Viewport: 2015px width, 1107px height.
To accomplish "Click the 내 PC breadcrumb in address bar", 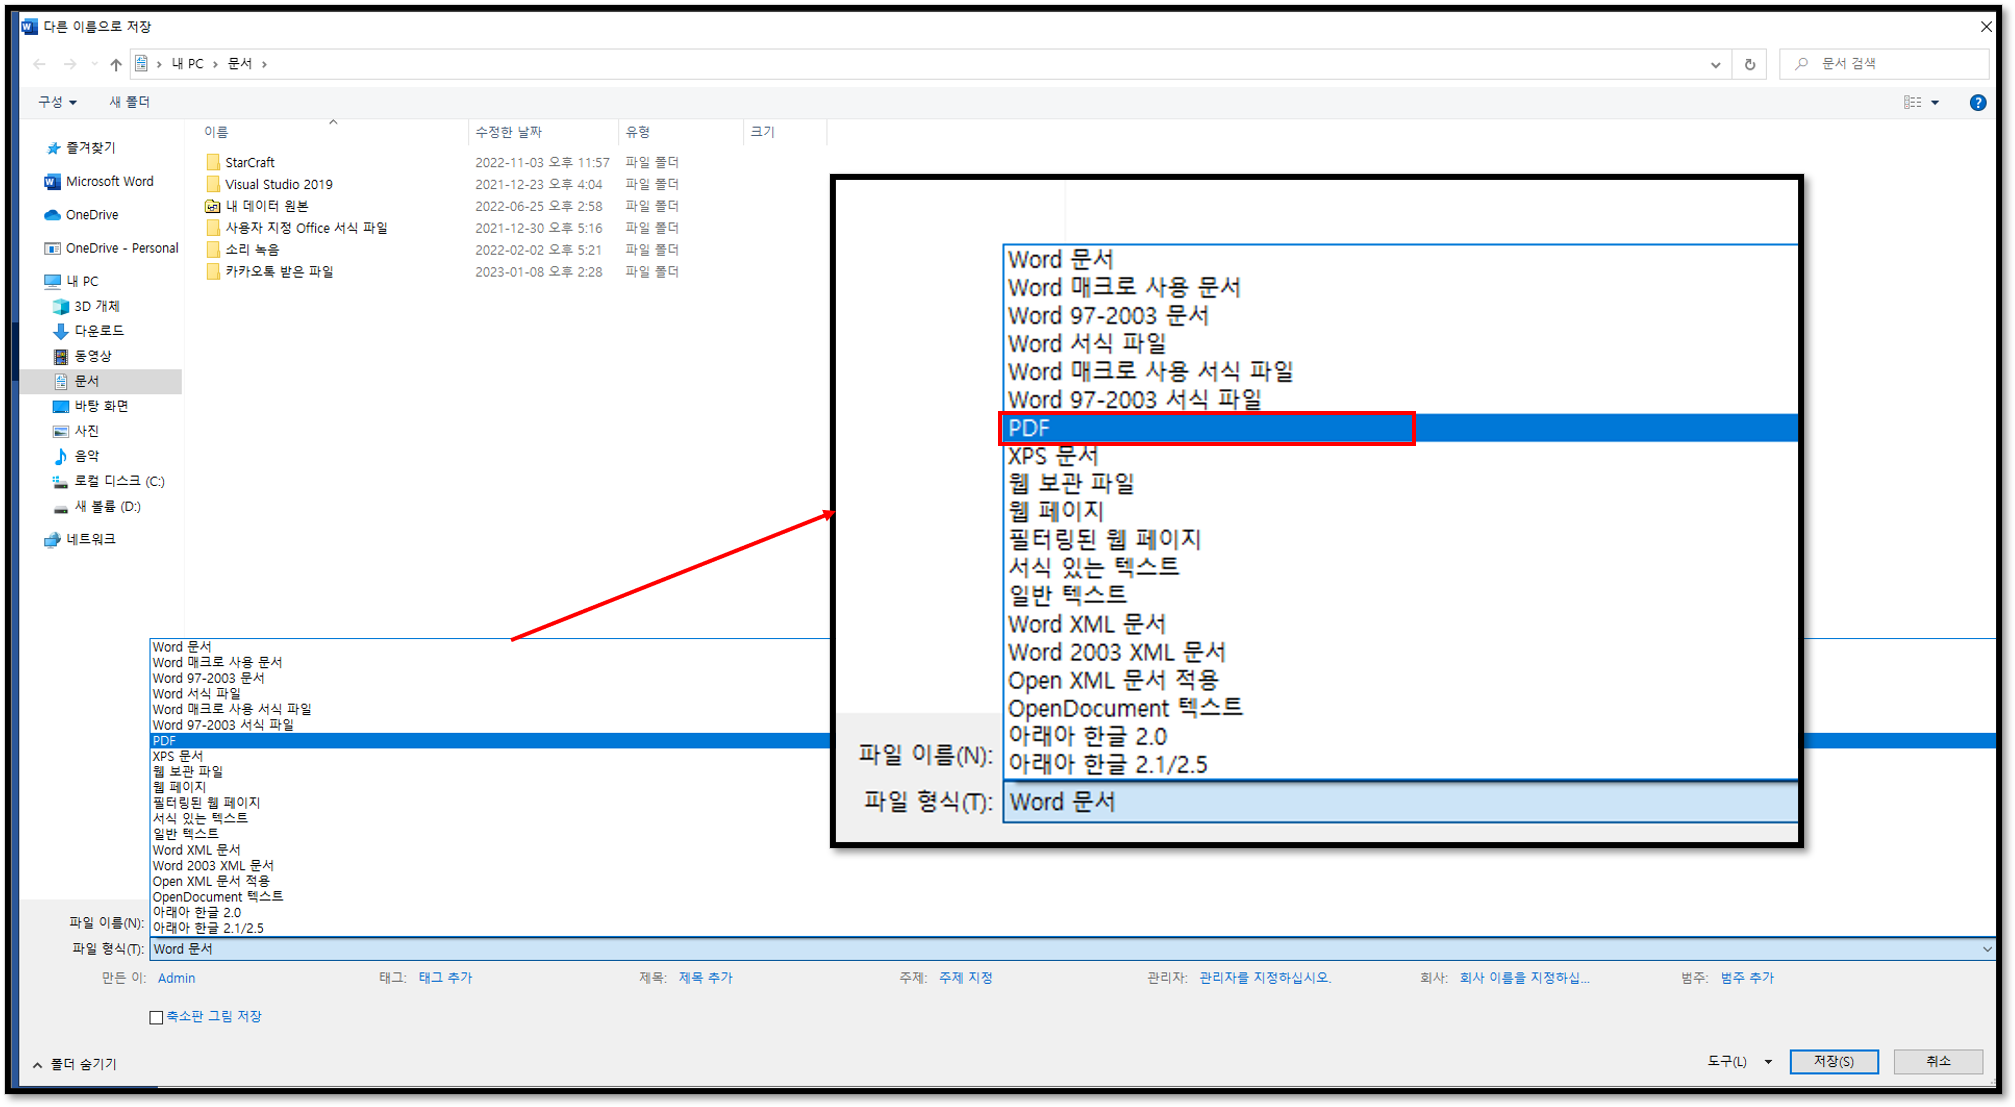I will pyautogui.click(x=187, y=64).
